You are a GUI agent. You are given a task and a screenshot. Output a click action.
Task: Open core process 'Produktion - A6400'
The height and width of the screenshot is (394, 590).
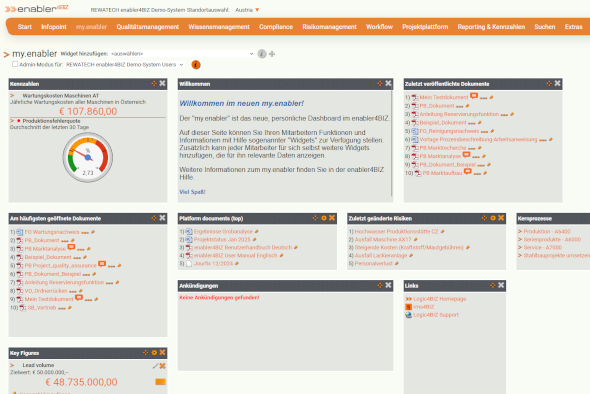click(x=547, y=231)
